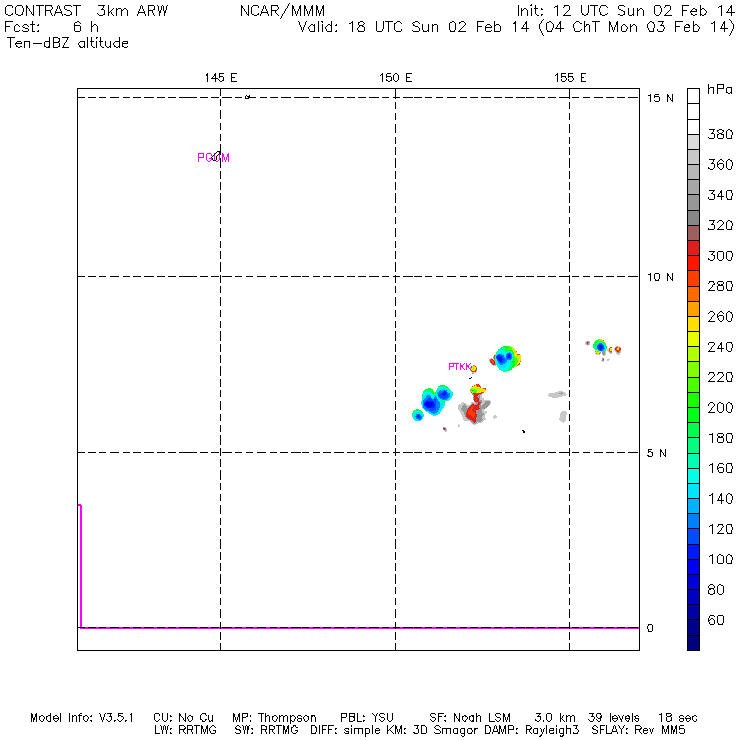Click the Model Info: V3.5.1 text
Viewport: 740px width, 740px height.
pos(82,718)
